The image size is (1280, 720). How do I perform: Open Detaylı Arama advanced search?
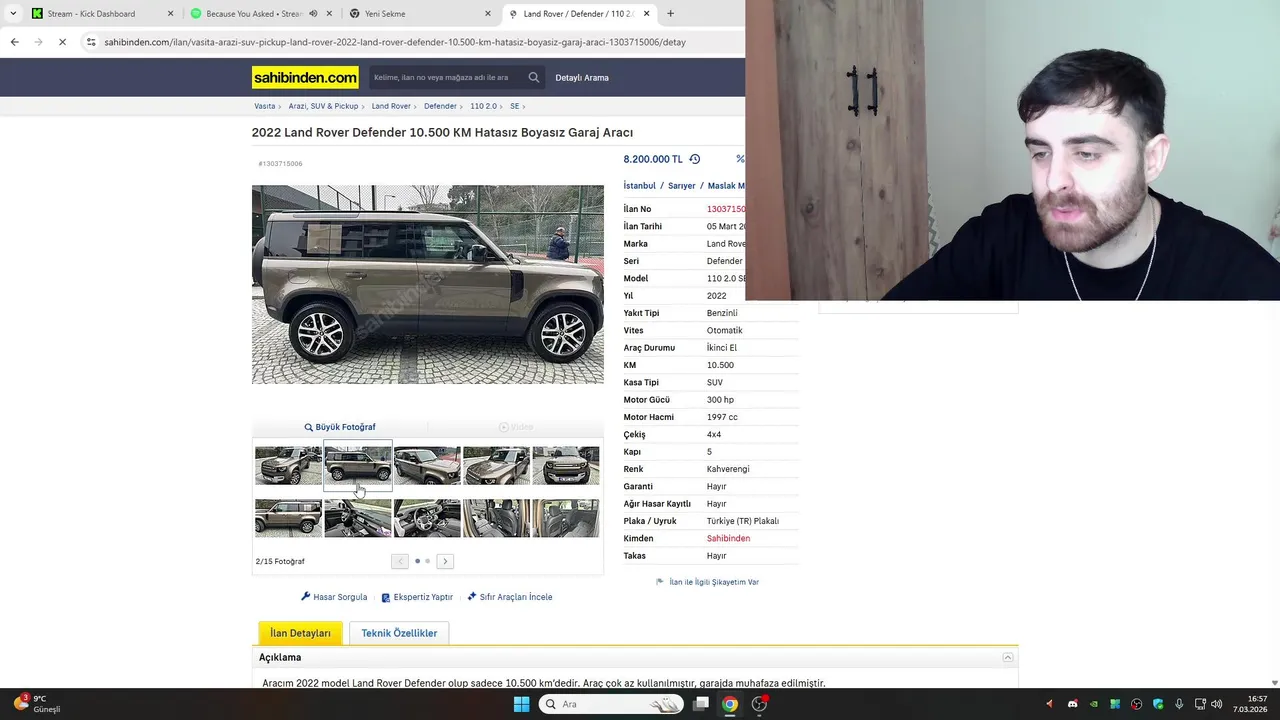pos(582,77)
